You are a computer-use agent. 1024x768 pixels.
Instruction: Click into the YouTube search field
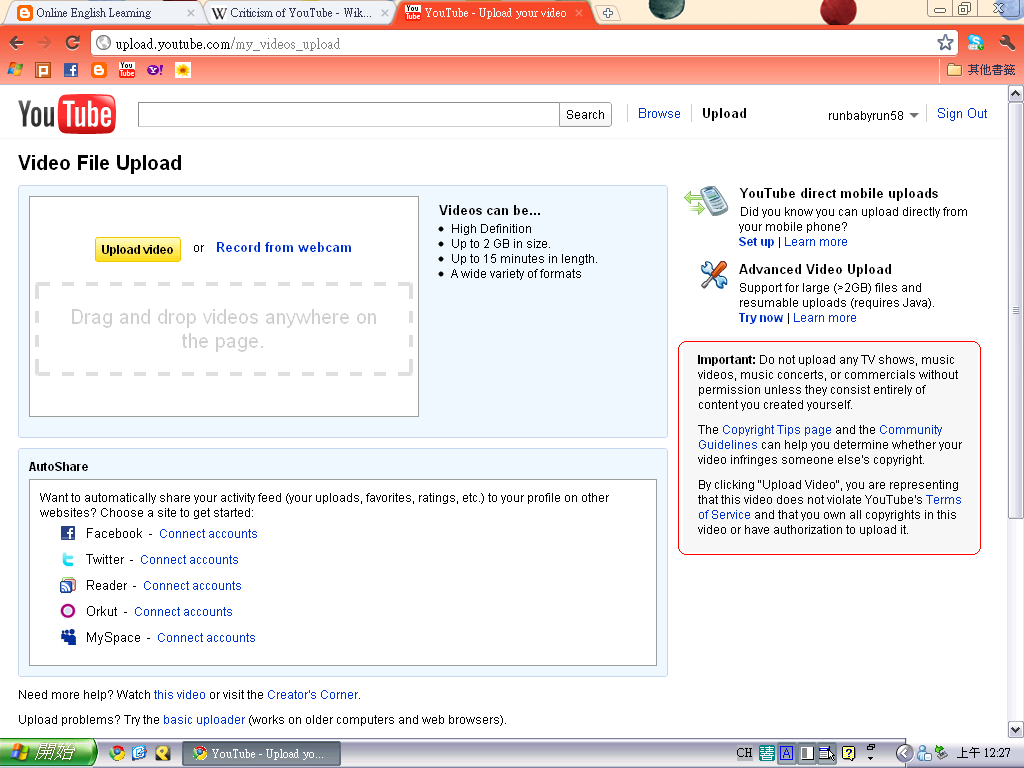pyautogui.click(x=349, y=115)
